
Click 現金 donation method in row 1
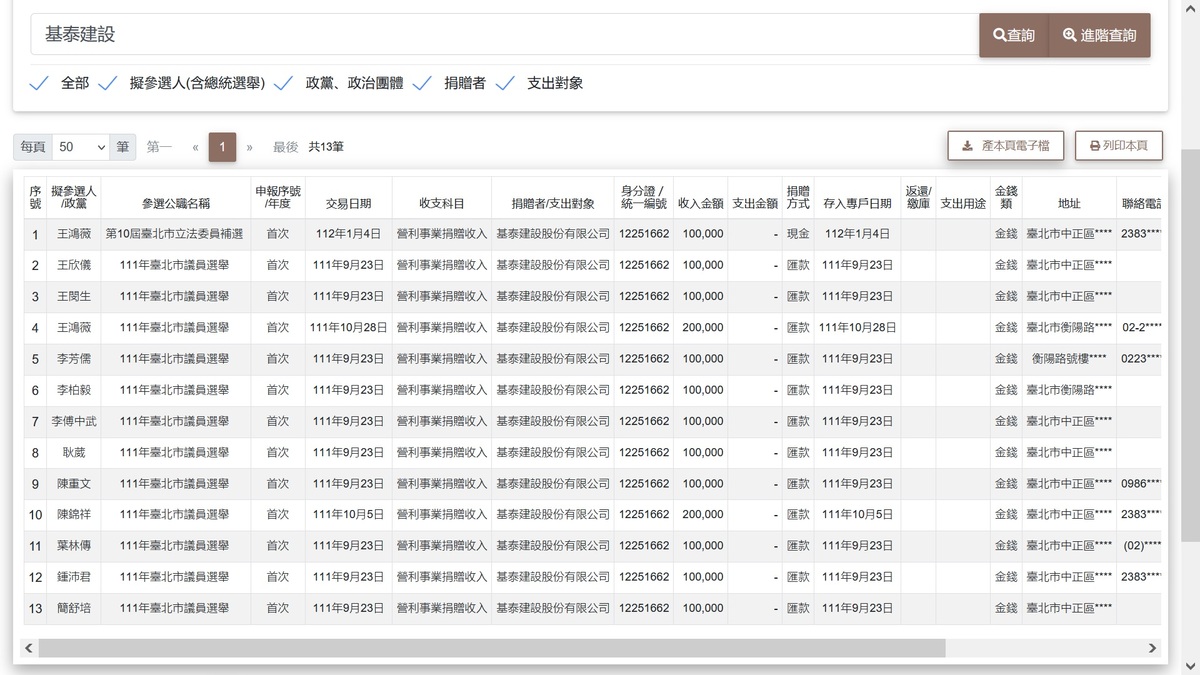click(798, 234)
